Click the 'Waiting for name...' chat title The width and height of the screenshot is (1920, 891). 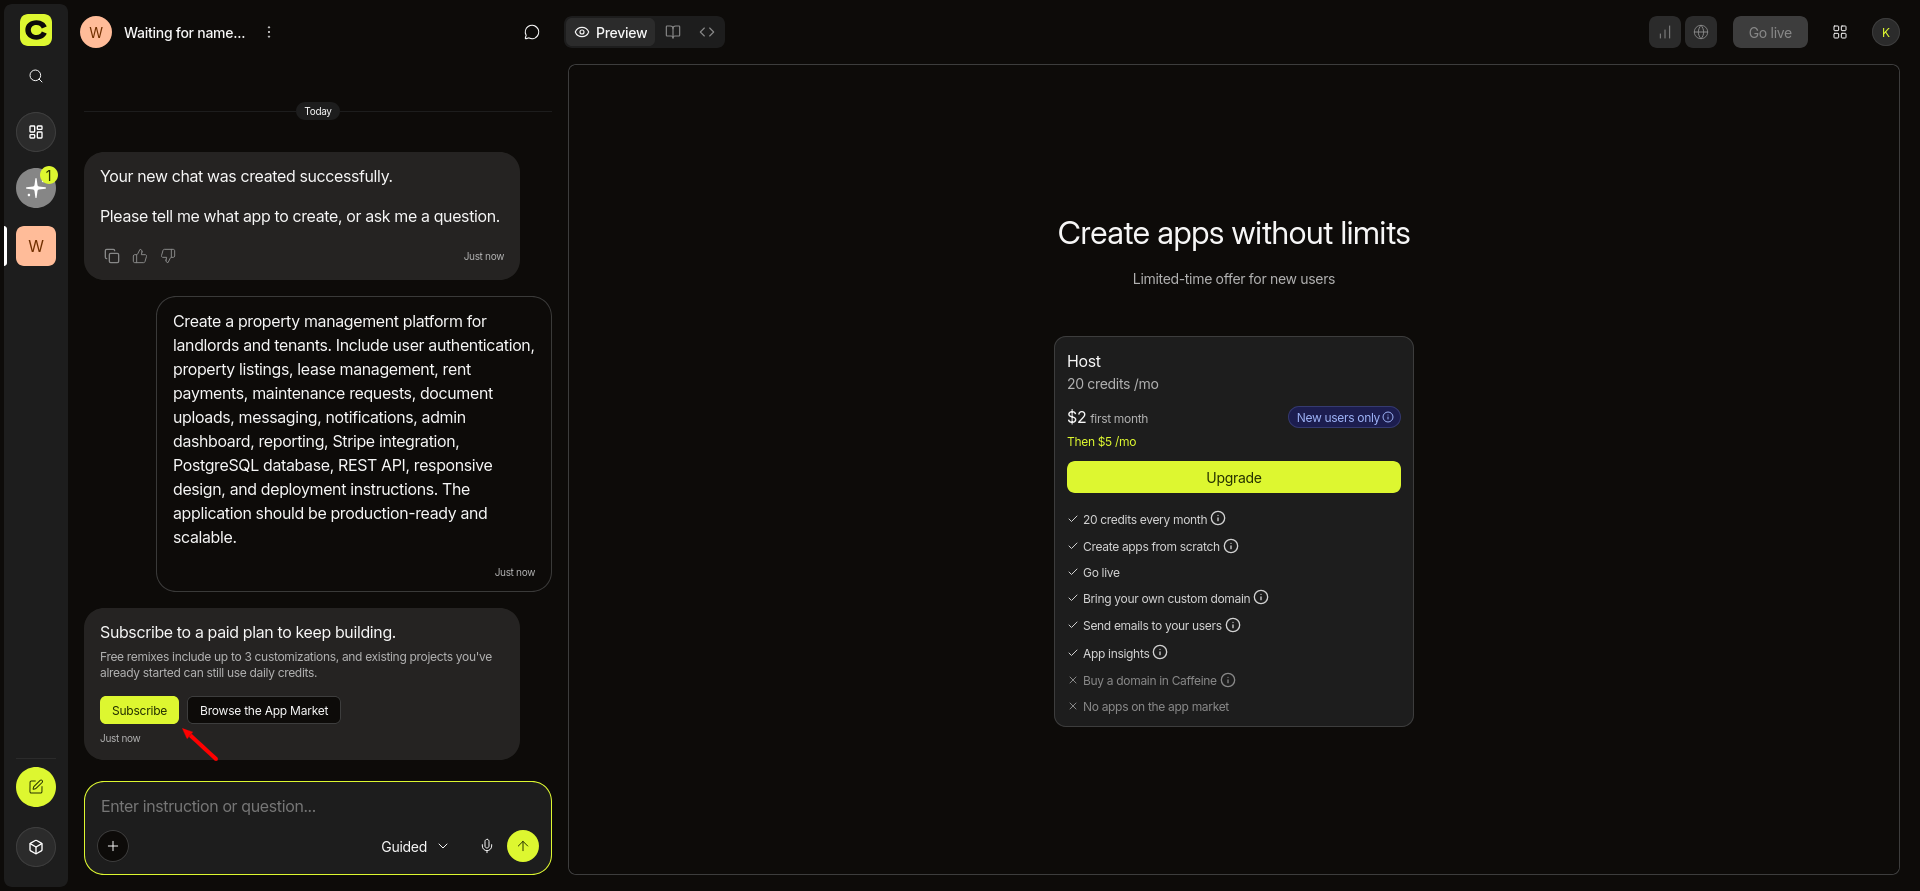click(x=184, y=33)
